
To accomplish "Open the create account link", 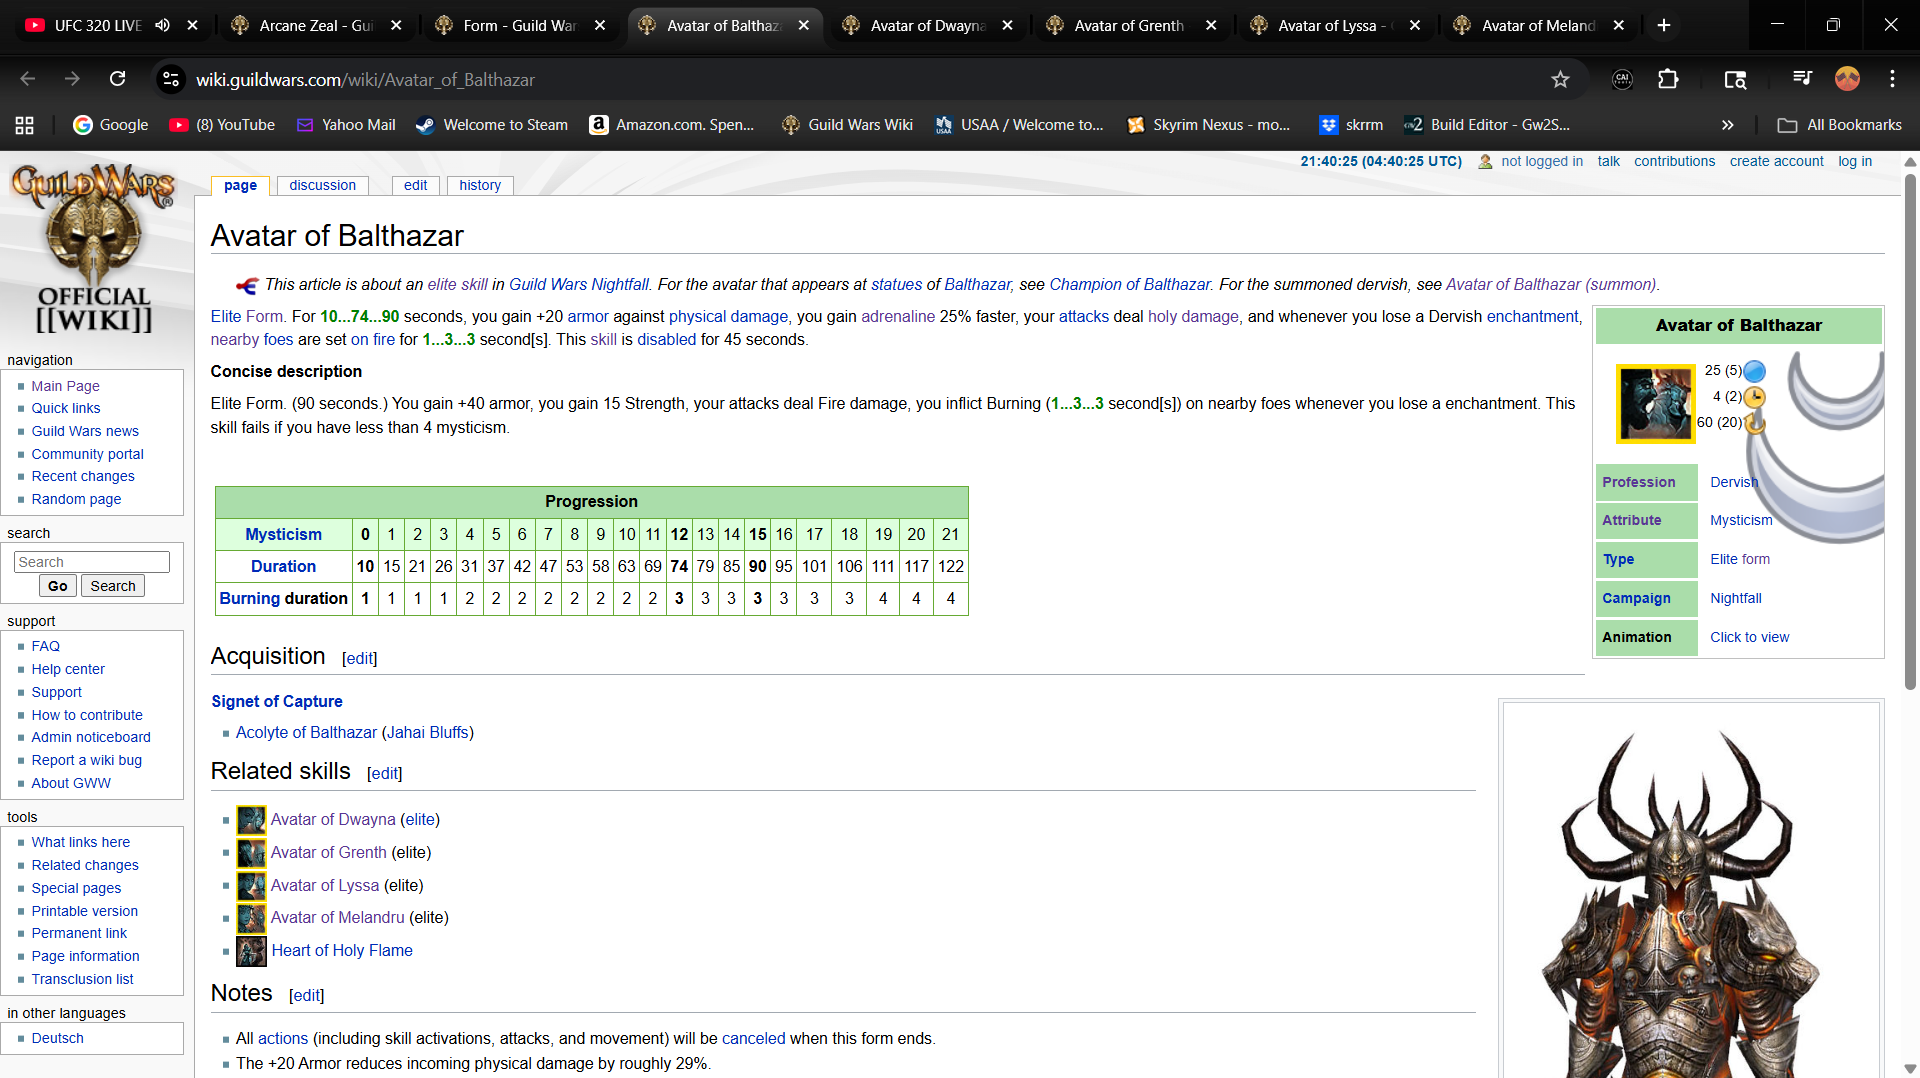I will coord(1777,161).
